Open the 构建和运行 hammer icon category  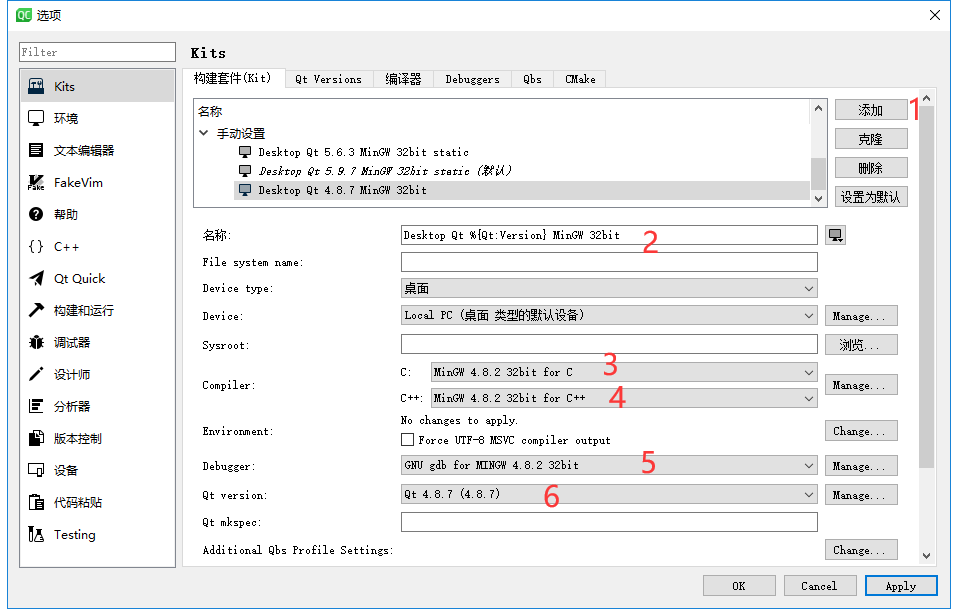(x=37, y=310)
